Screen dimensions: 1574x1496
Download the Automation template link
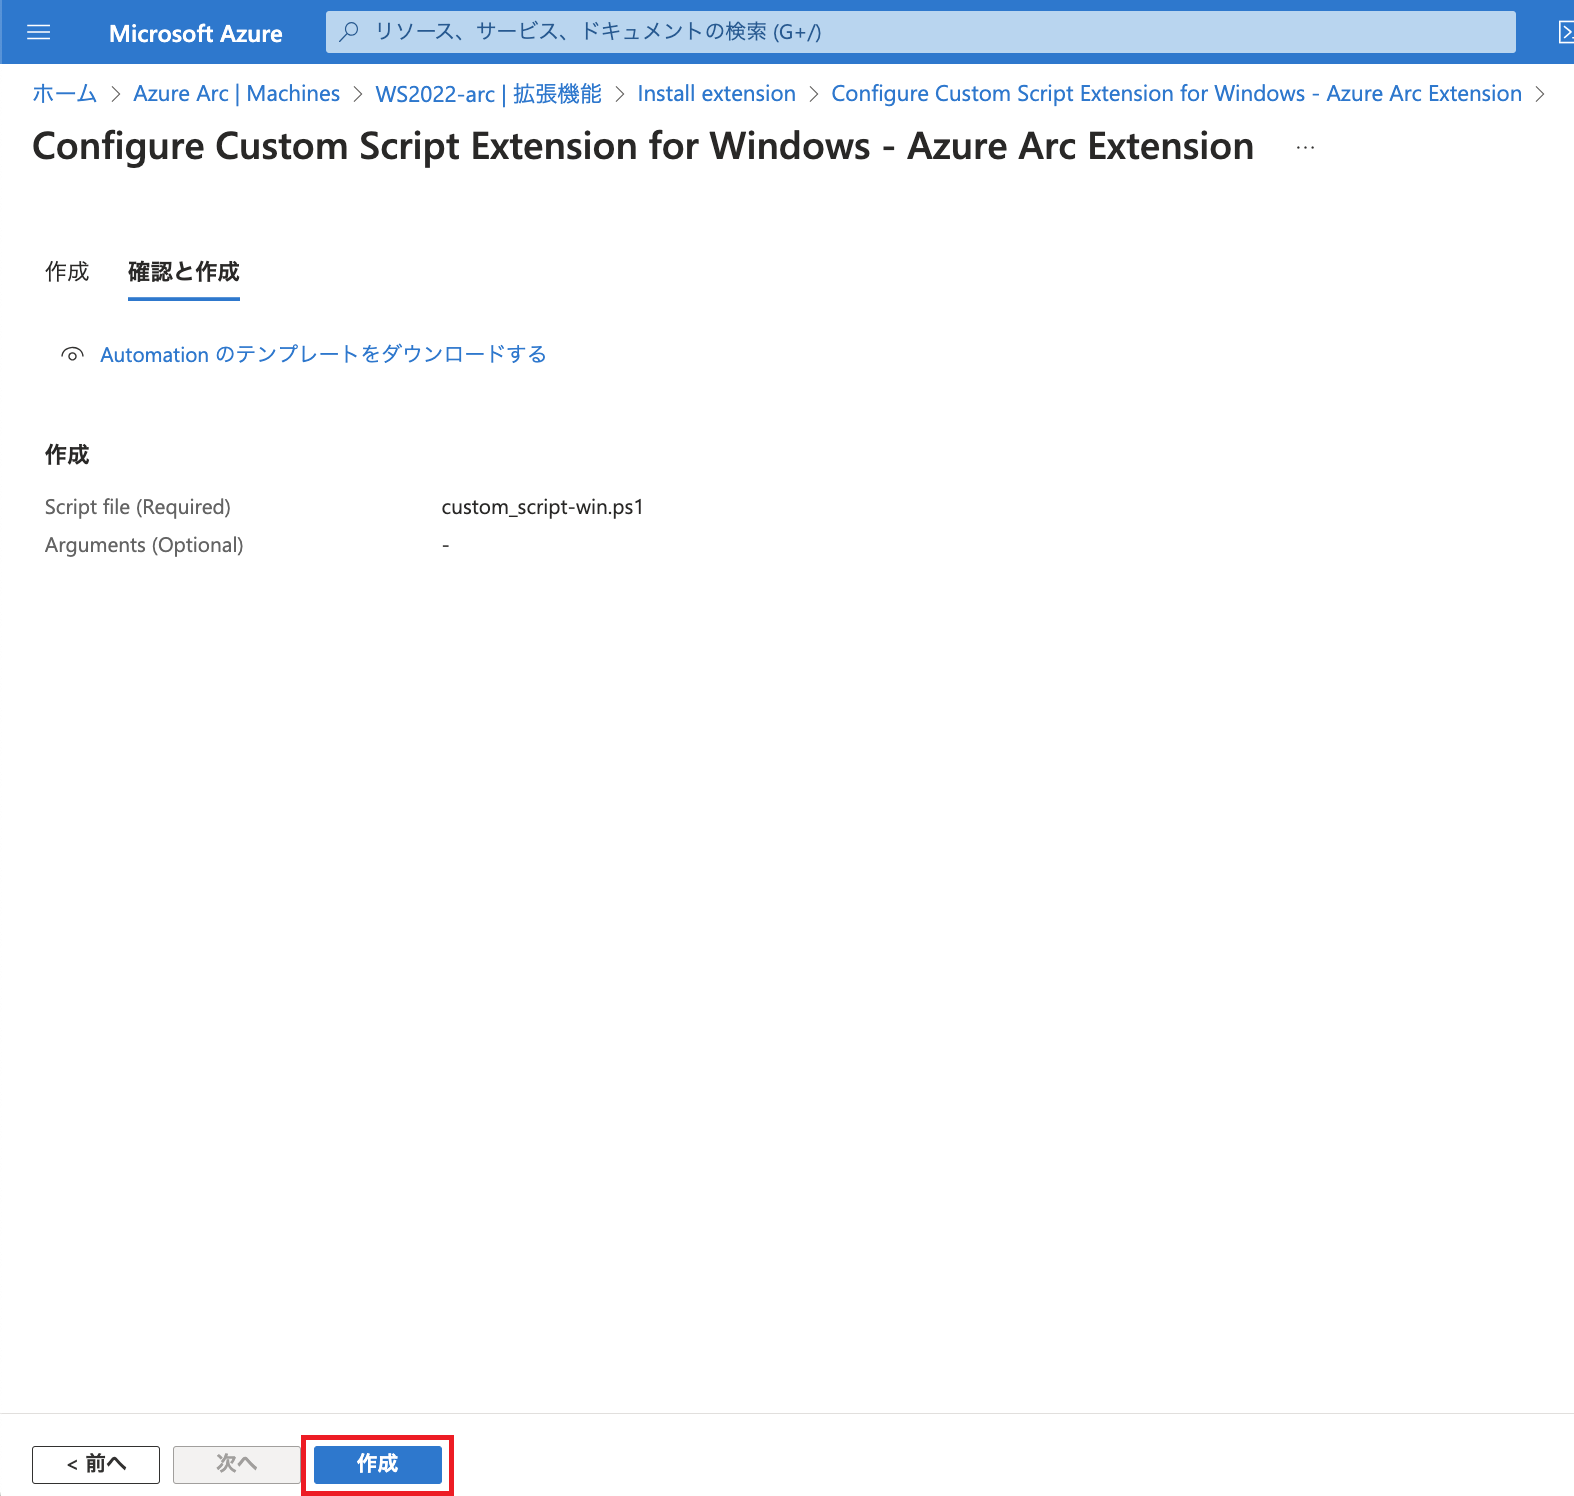pos(323,355)
